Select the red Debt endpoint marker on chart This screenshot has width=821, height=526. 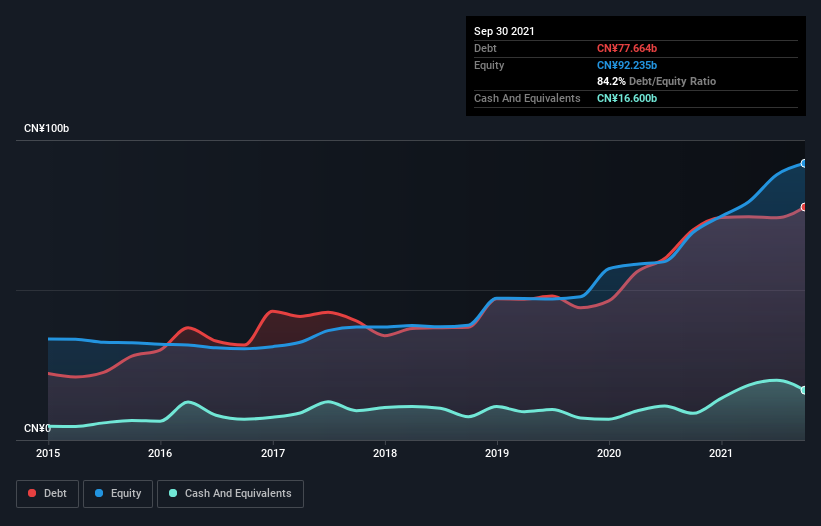pos(804,207)
